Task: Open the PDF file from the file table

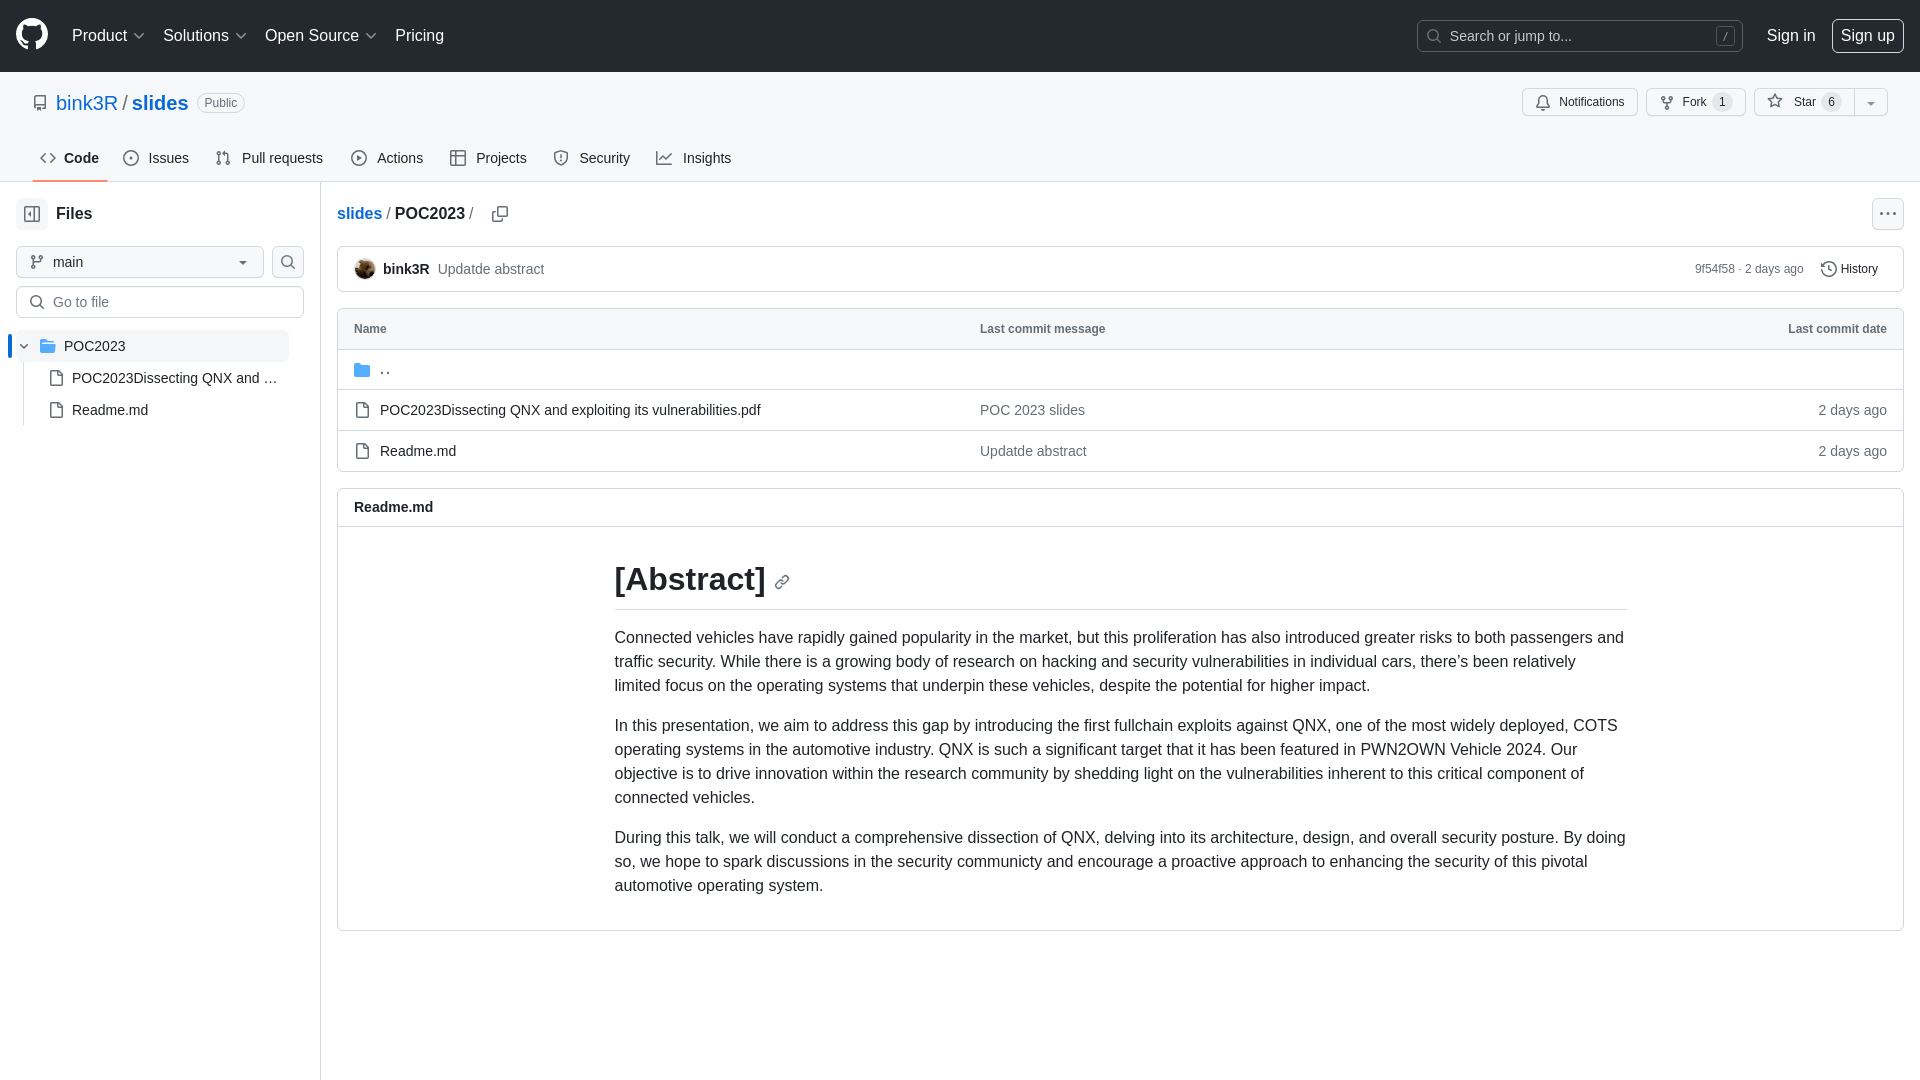Action: (570, 410)
